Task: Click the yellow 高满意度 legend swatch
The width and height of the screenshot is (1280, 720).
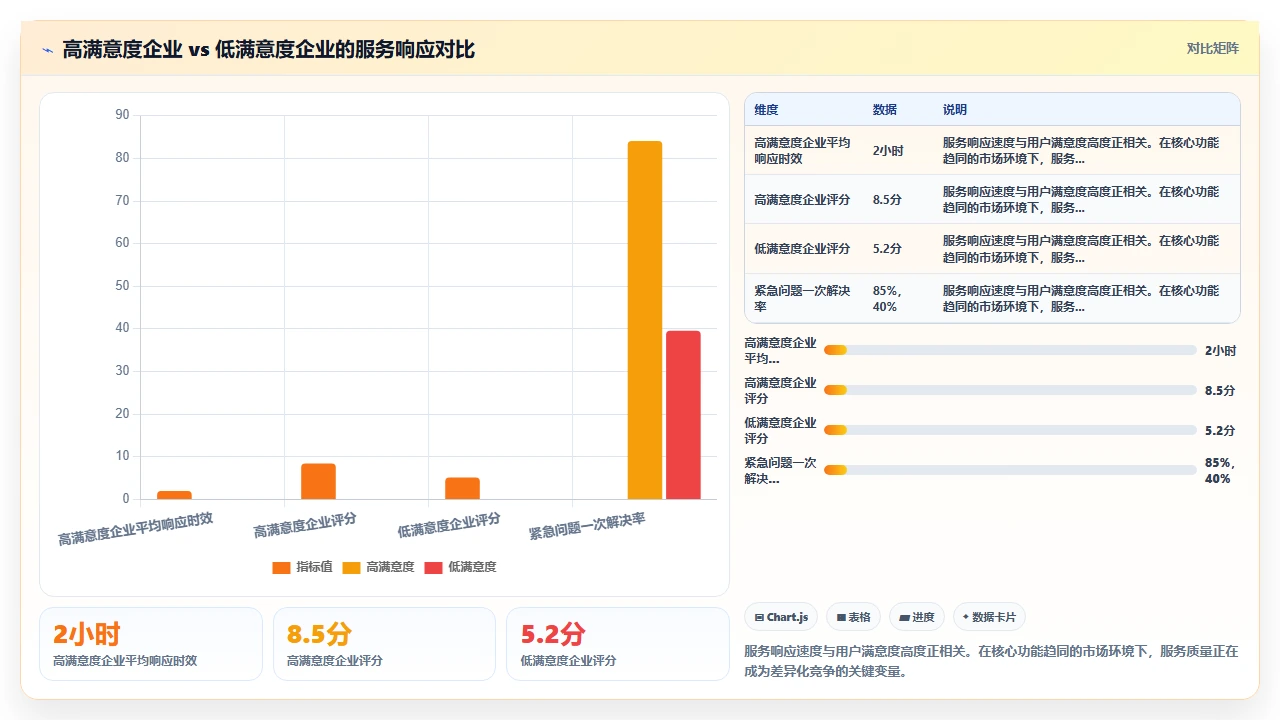Action: 351,567
